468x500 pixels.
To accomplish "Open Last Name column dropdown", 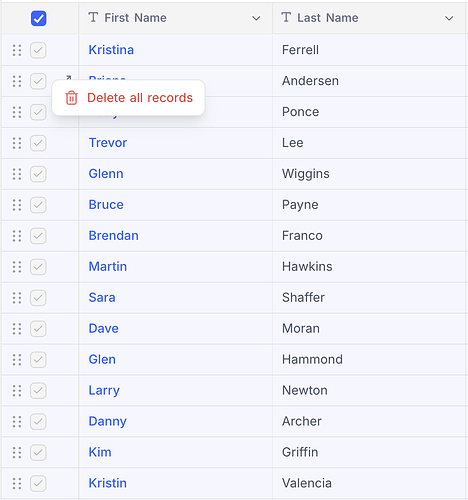I will (x=449, y=18).
